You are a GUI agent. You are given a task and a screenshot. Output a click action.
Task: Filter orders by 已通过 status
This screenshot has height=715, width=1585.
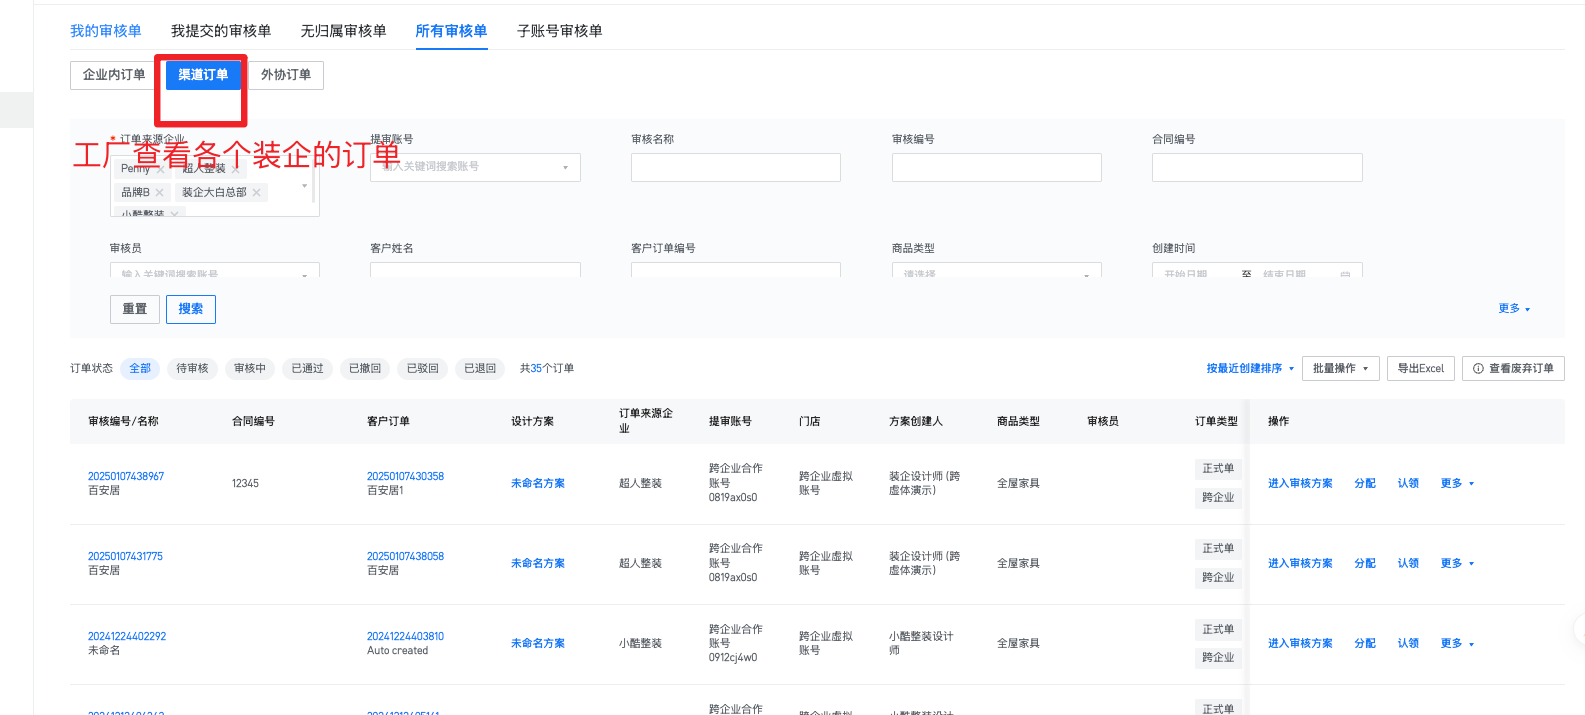pyautogui.click(x=307, y=369)
